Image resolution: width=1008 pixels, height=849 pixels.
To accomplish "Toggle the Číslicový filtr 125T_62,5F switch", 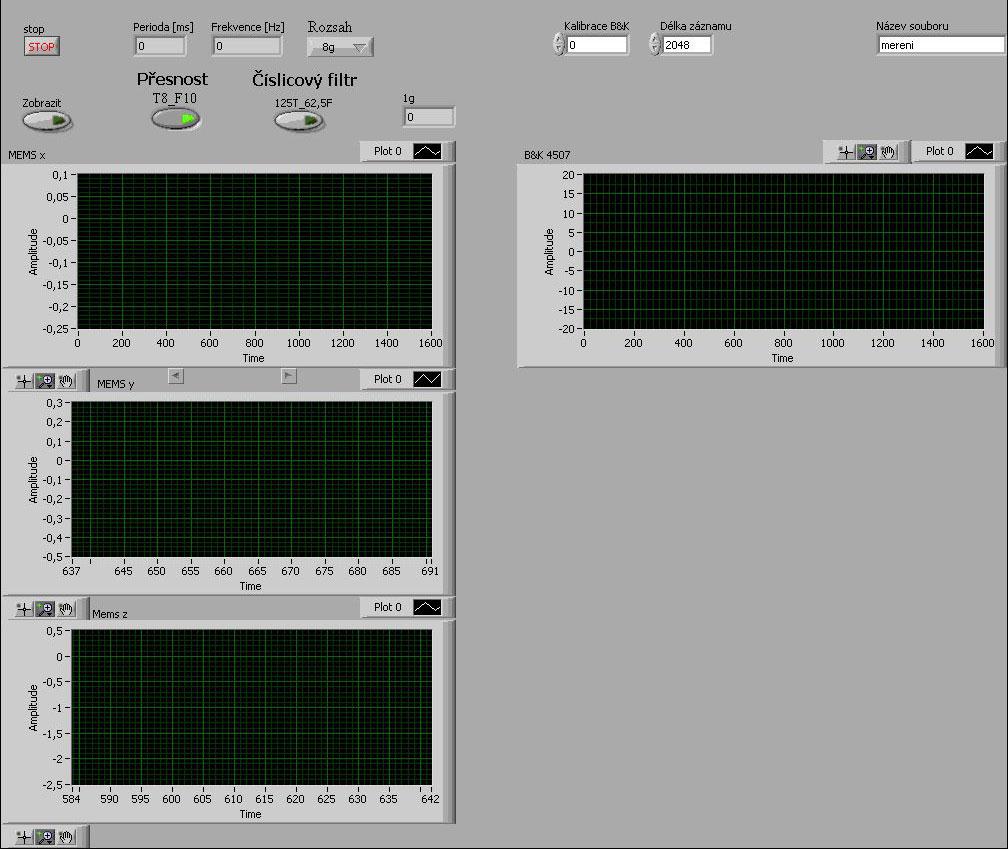I will click(x=298, y=120).
